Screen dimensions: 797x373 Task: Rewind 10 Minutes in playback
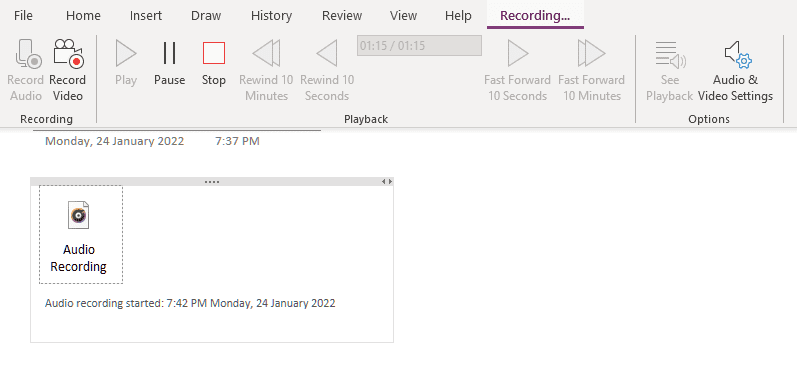[x=266, y=53]
